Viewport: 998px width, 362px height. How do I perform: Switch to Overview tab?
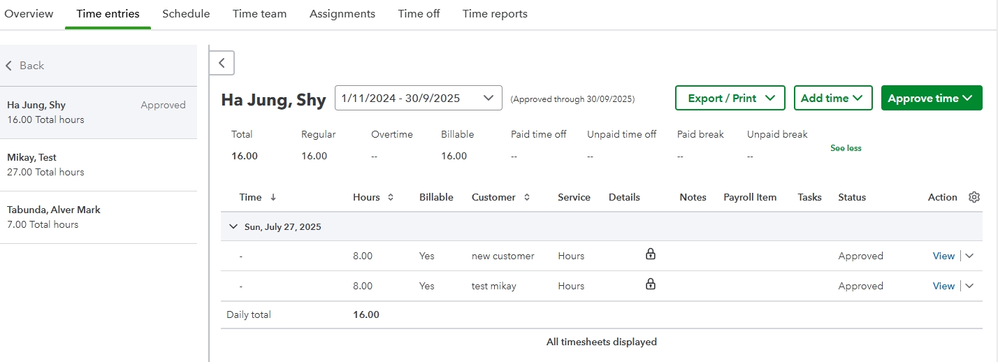[x=29, y=14]
